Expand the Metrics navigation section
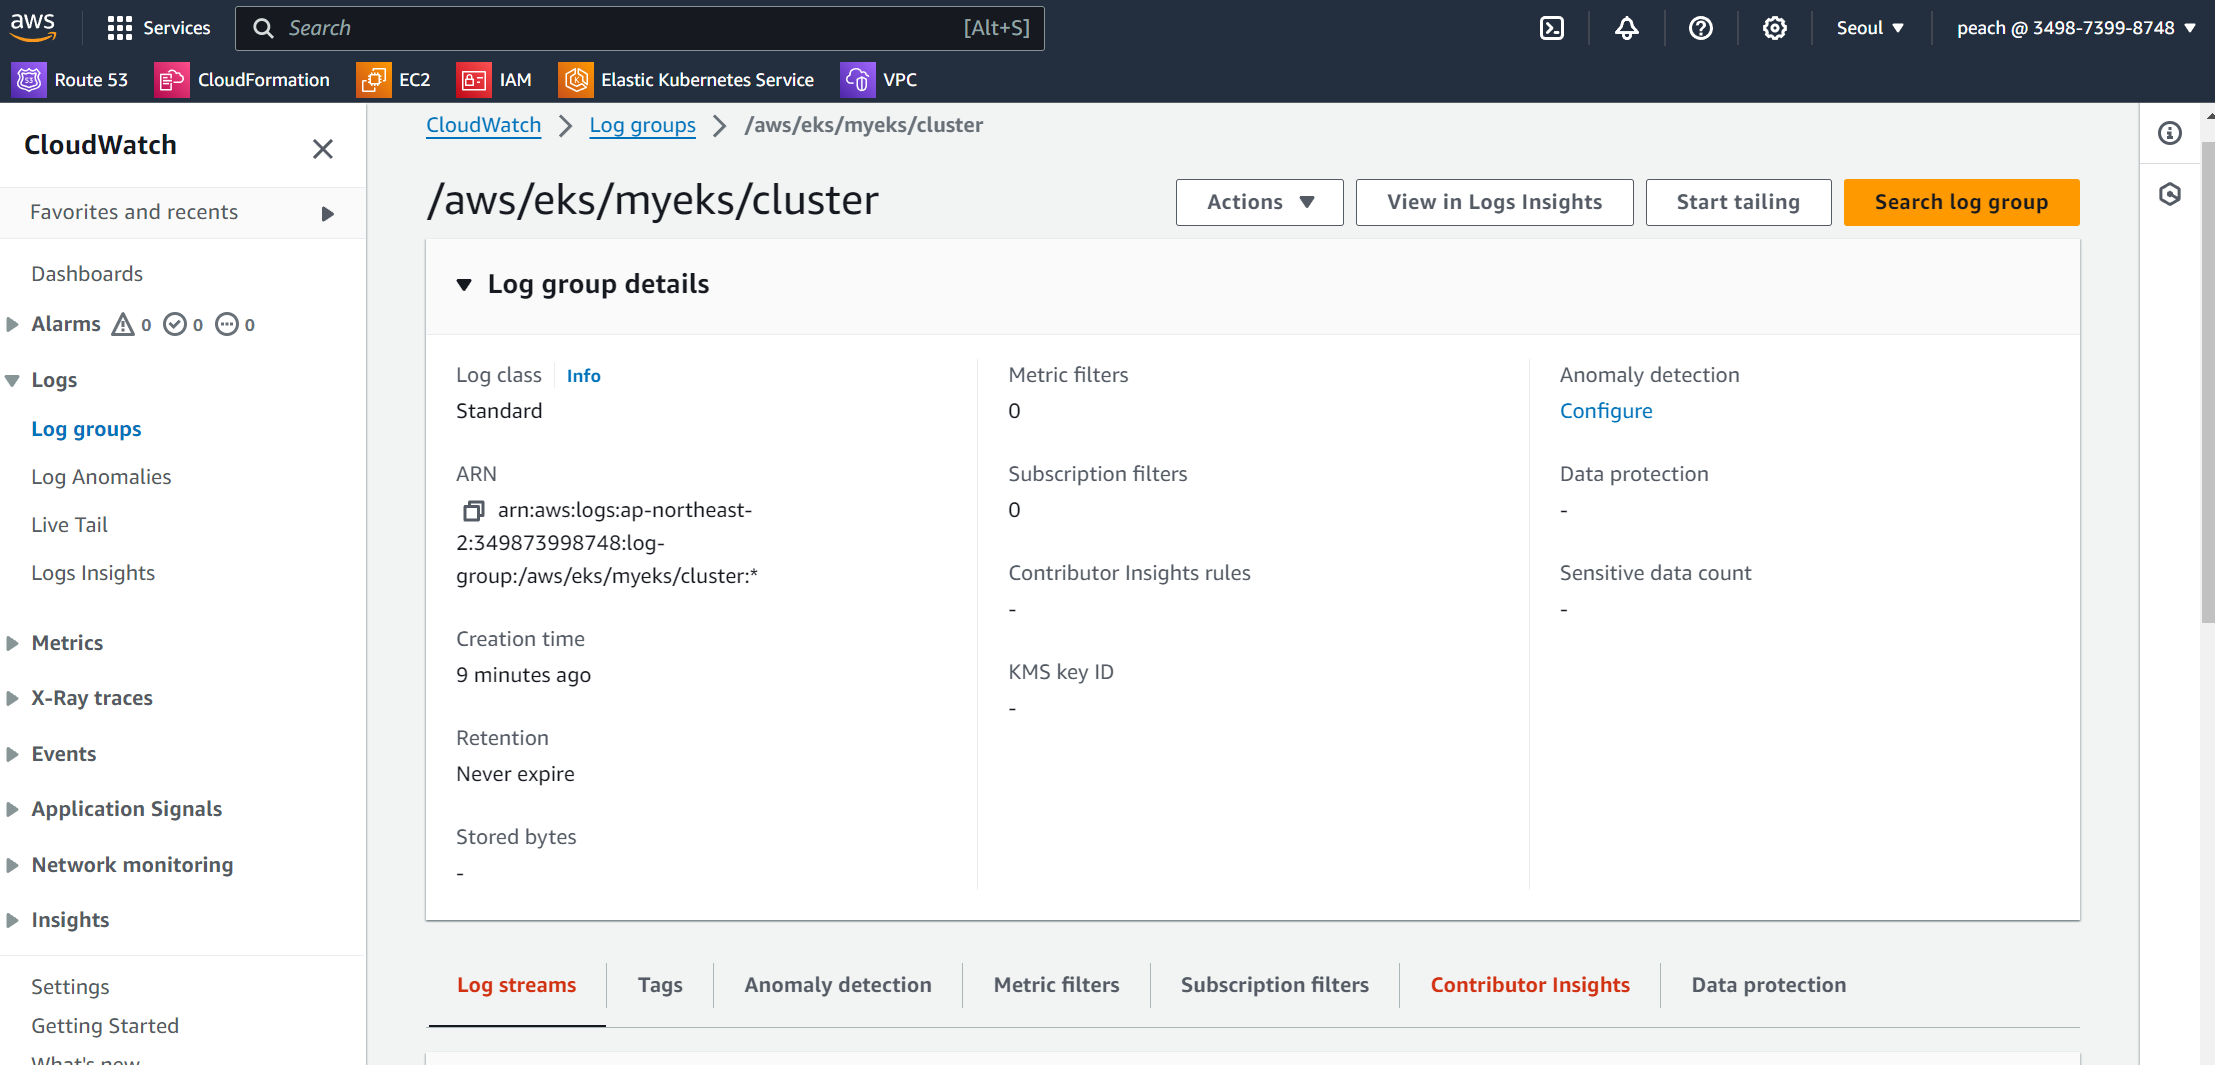 (12, 643)
